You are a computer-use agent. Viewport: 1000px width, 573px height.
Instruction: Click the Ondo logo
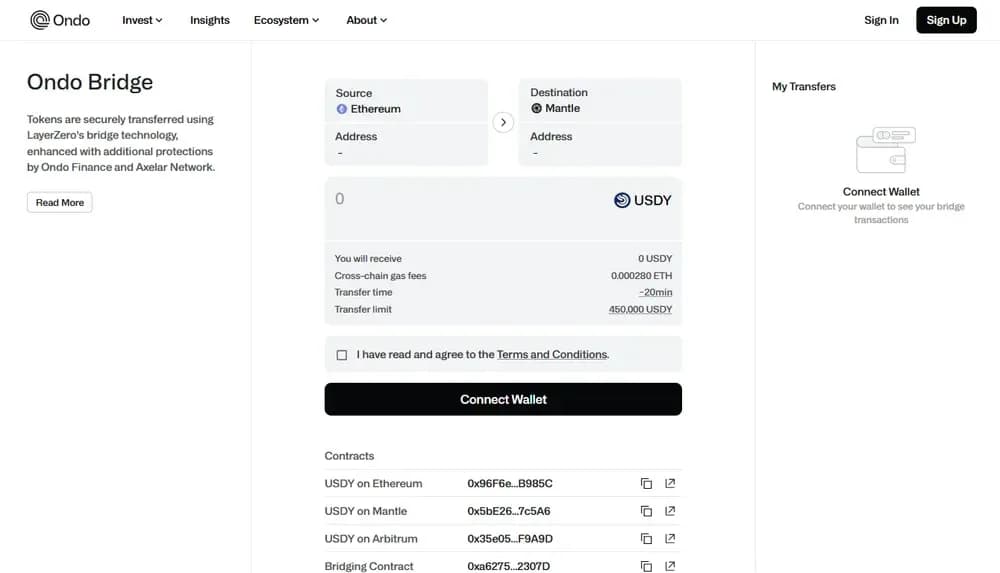60,20
